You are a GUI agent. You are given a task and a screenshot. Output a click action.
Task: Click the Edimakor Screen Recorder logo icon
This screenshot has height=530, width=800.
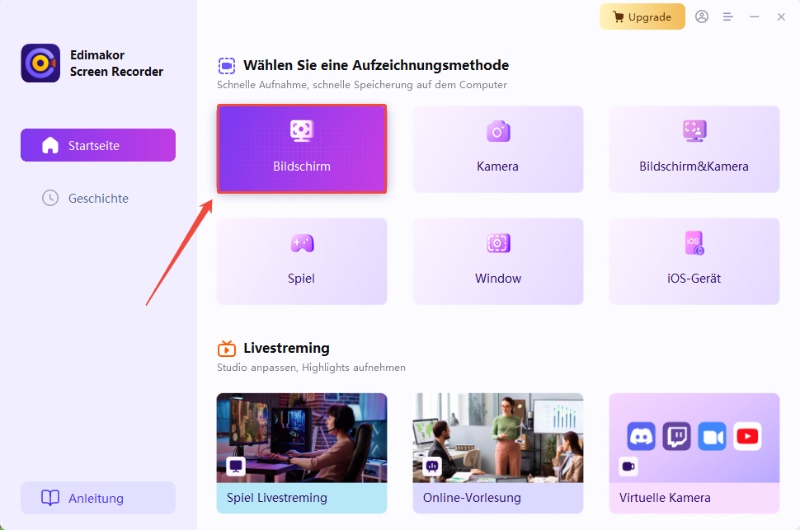coord(41,63)
